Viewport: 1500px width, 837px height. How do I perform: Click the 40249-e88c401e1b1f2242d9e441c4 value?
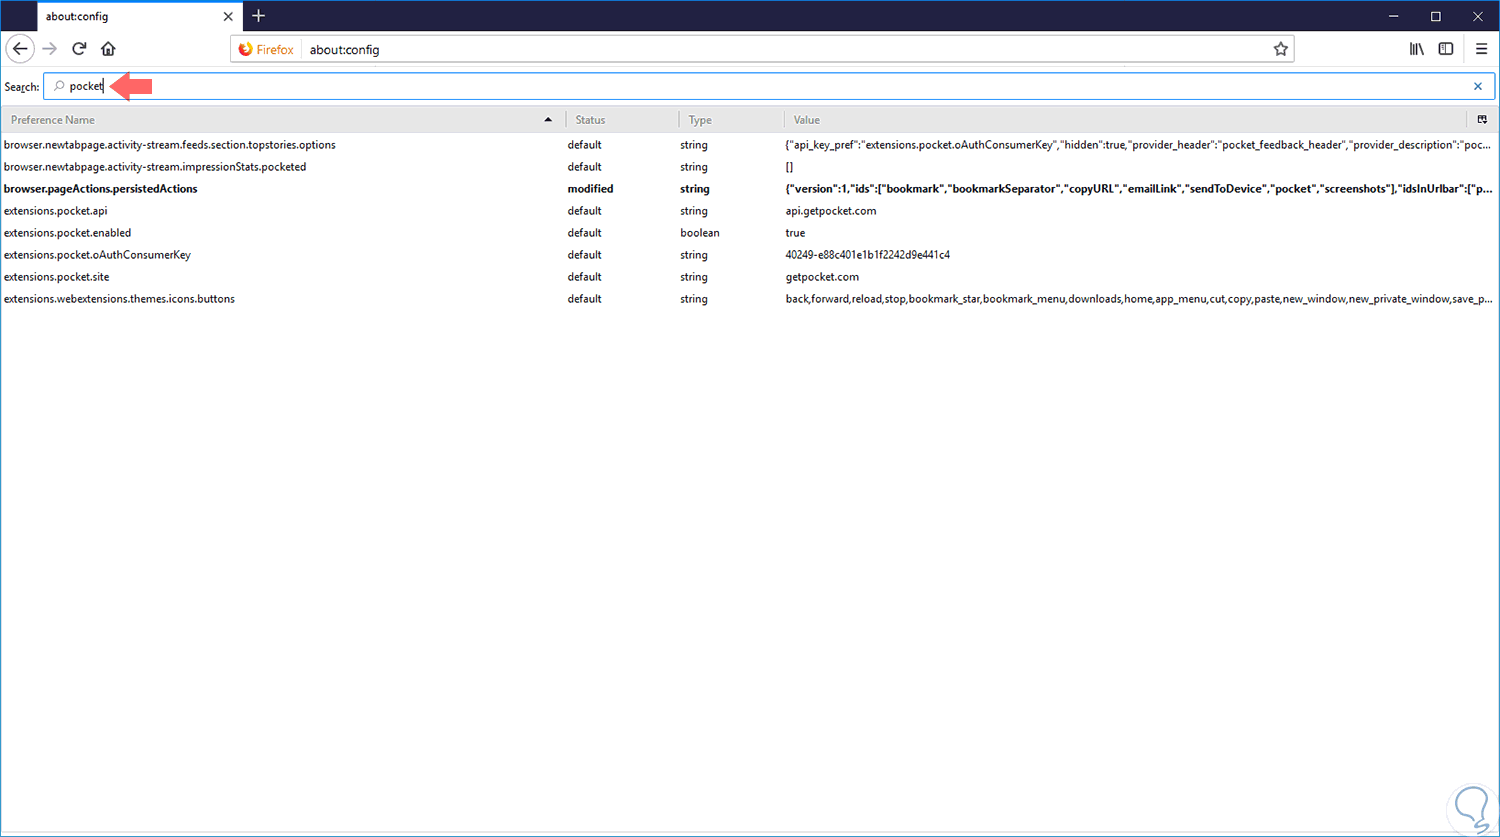pyautogui.click(x=868, y=255)
